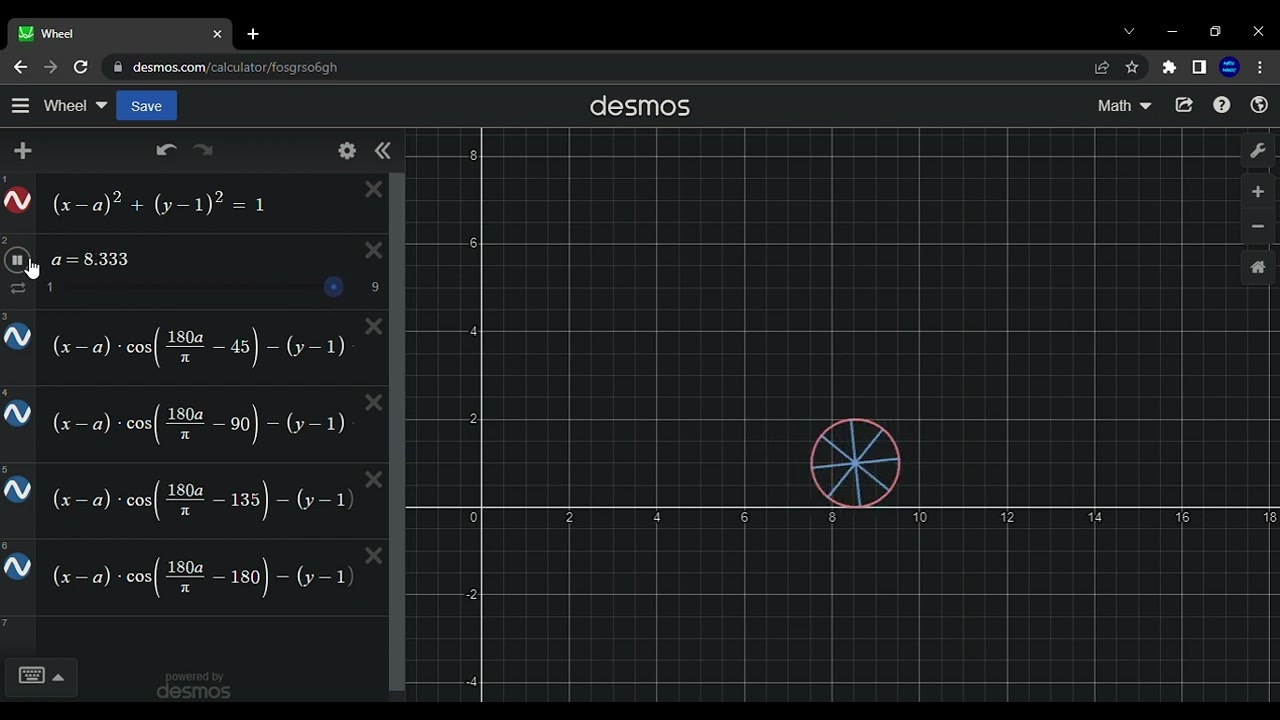Delete the minus 90 spoke expression
The width and height of the screenshot is (1280, 720).
[x=374, y=403]
